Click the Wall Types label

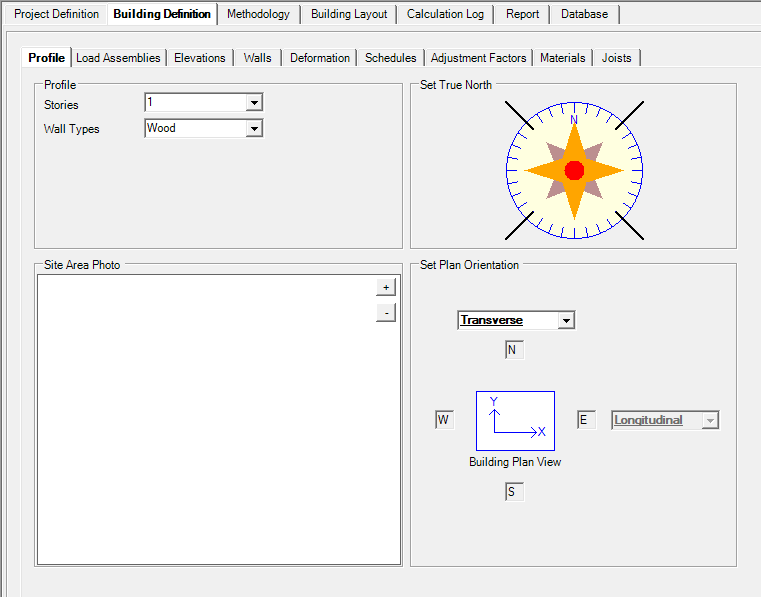pyautogui.click(x=71, y=129)
